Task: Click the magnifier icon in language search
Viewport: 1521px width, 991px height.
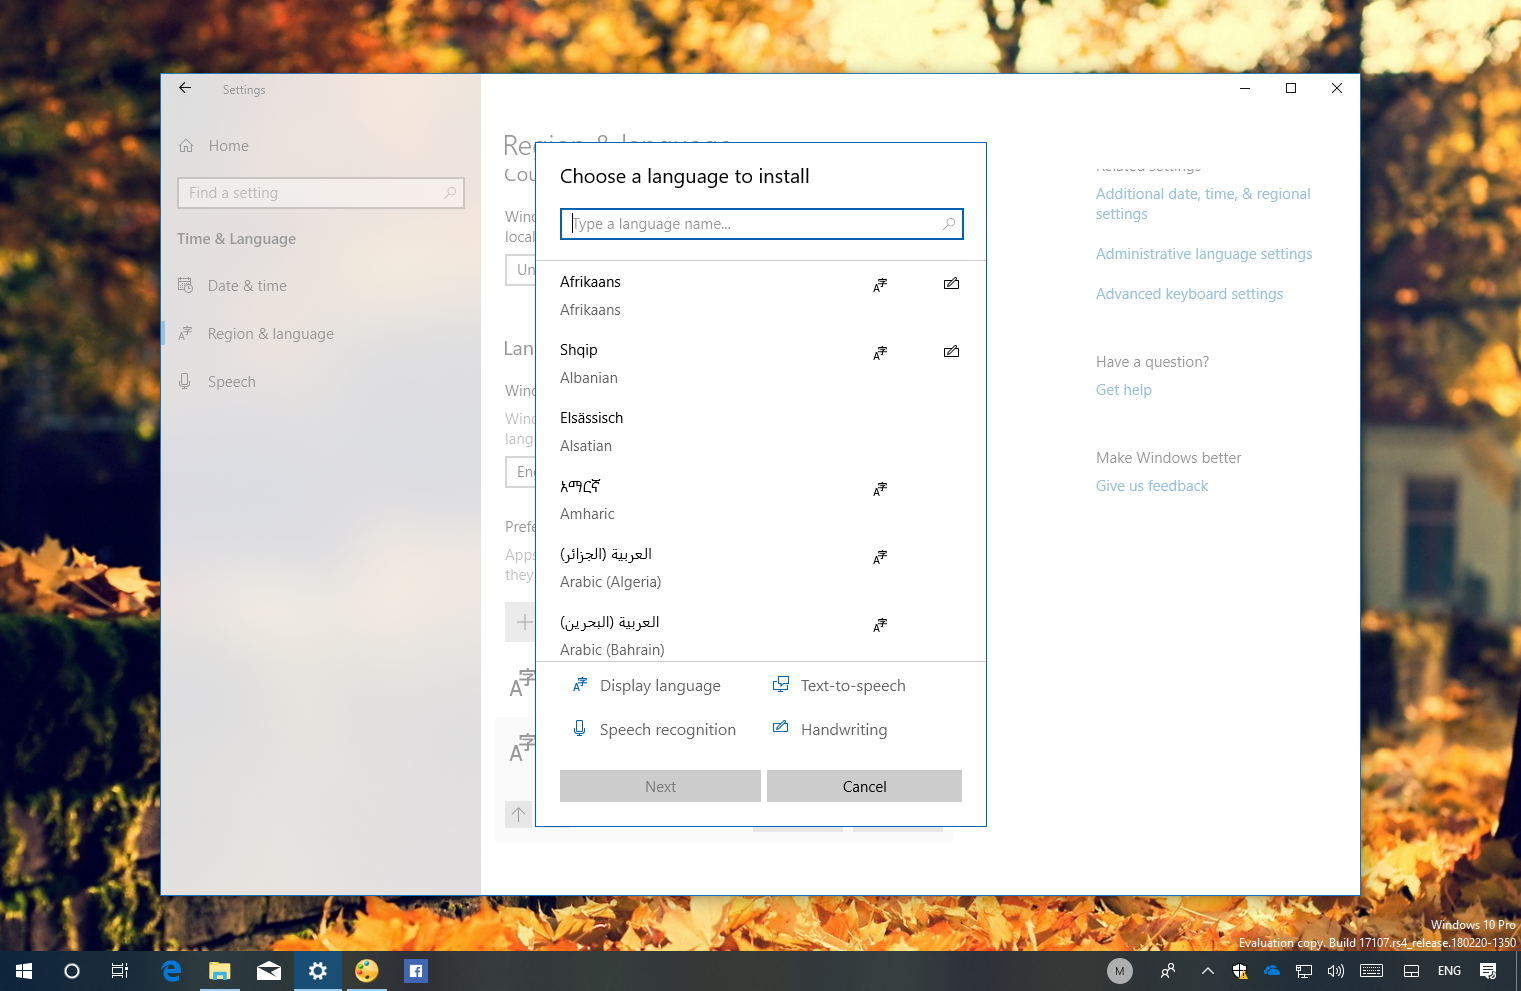Action: [948, 224]
